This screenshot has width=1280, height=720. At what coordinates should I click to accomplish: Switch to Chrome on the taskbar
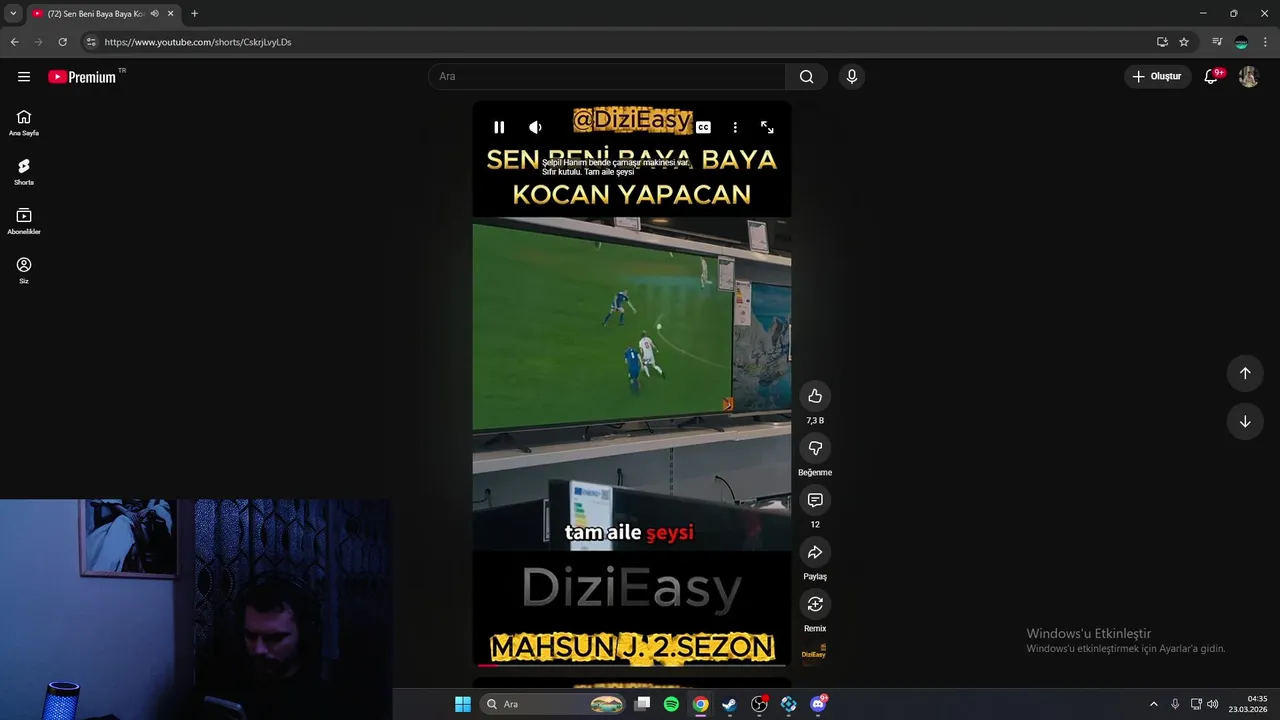701,704
